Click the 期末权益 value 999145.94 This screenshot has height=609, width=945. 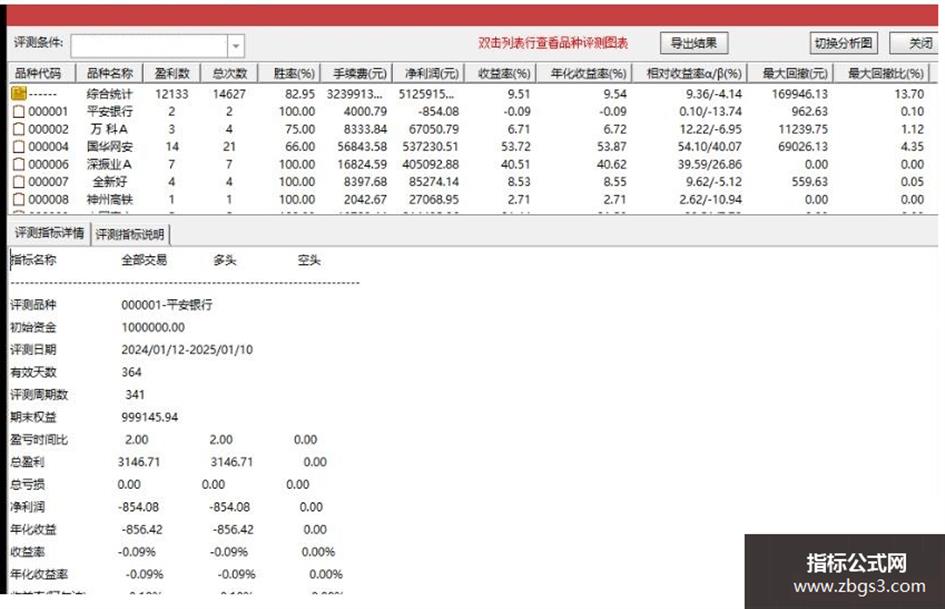click(x=149, y=417)
